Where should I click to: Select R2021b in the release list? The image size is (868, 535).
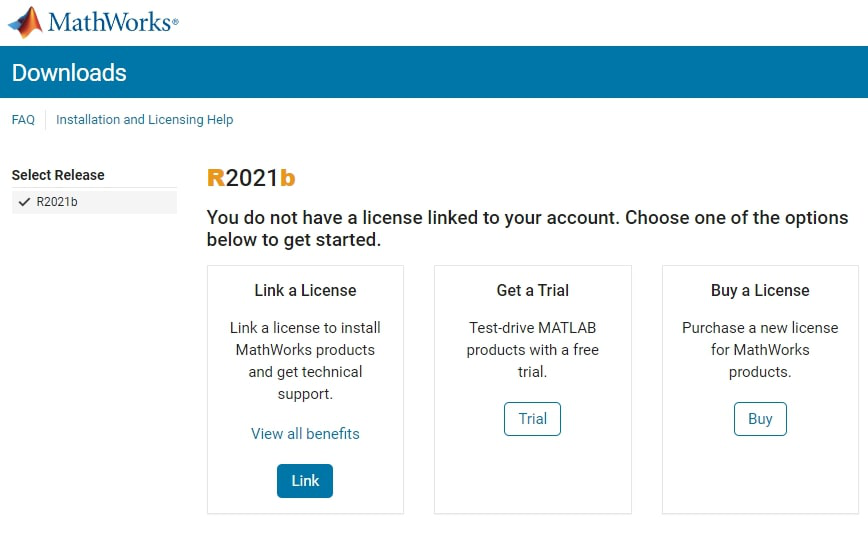[57, 202]
